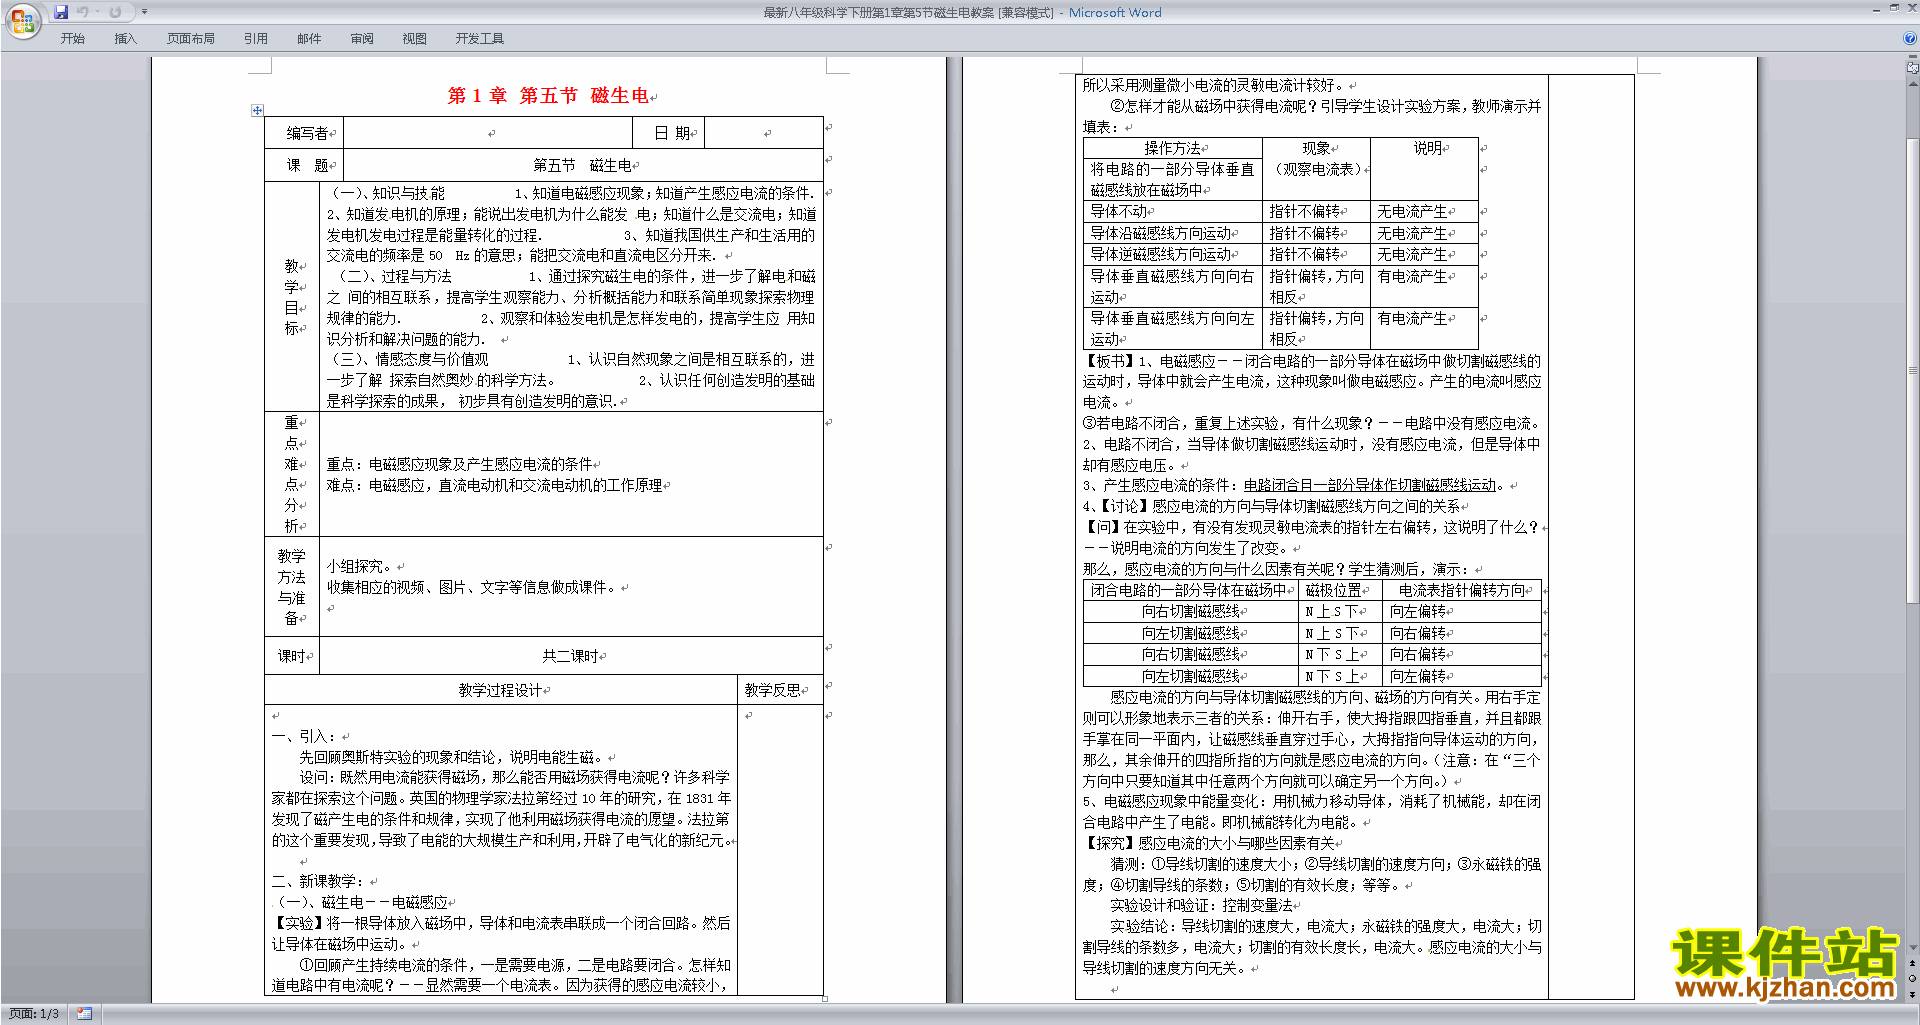Jump to next page double-arrow button
The image size is (1920, 1025).
pyautogui.click(x=1913, y=994)
